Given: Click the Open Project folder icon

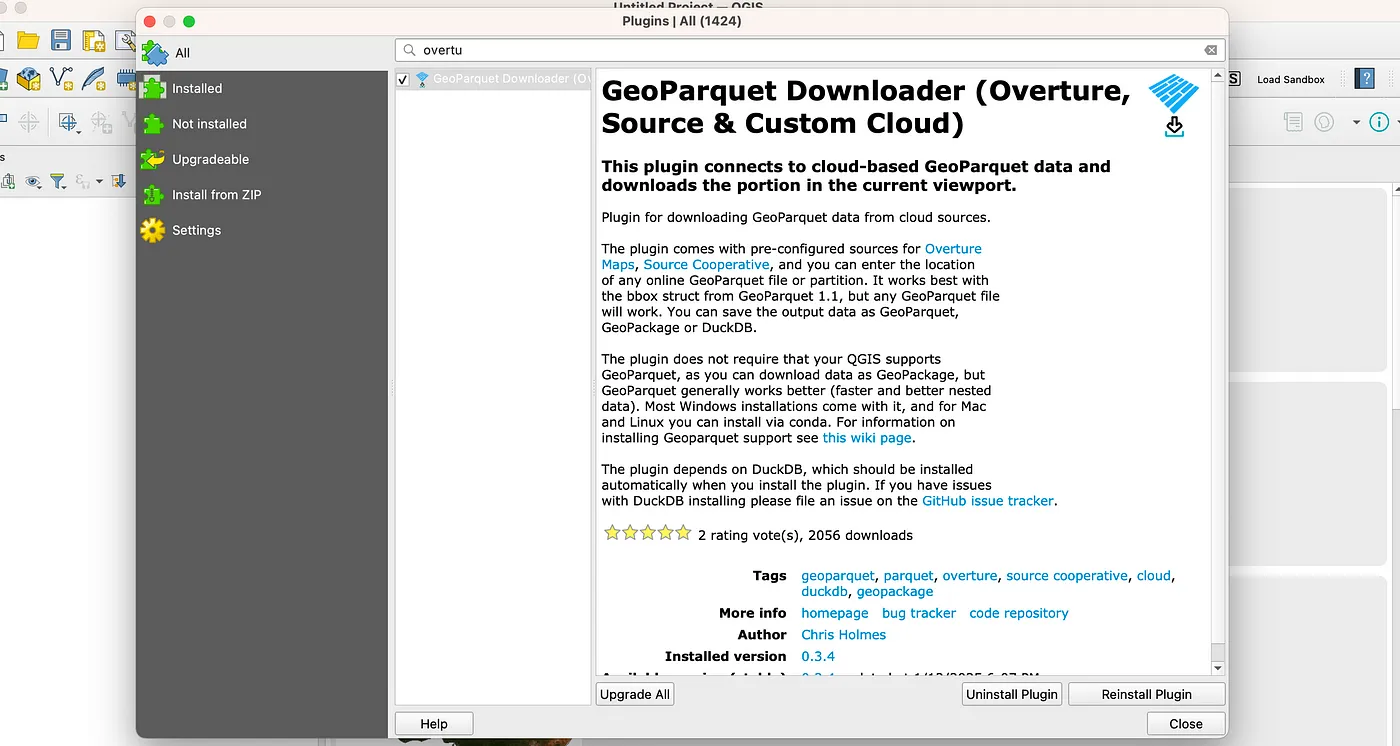Looking at the screenshot, I should click(28, 40).
